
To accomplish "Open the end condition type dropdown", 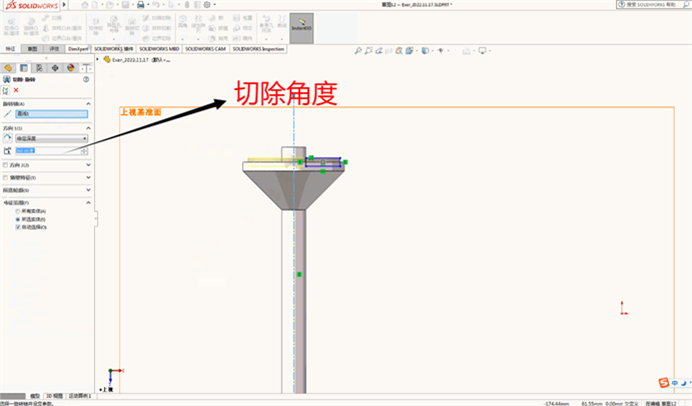I will coord(52,139).
